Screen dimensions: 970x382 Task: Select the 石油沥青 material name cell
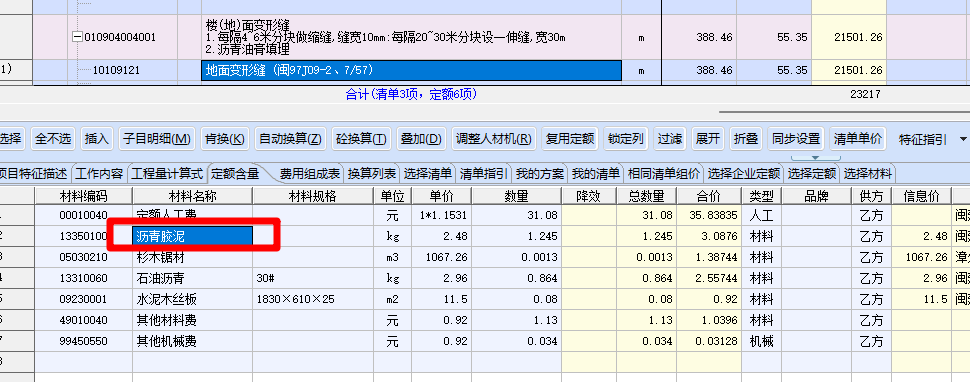pyautogui.click(x=192, y=278)
